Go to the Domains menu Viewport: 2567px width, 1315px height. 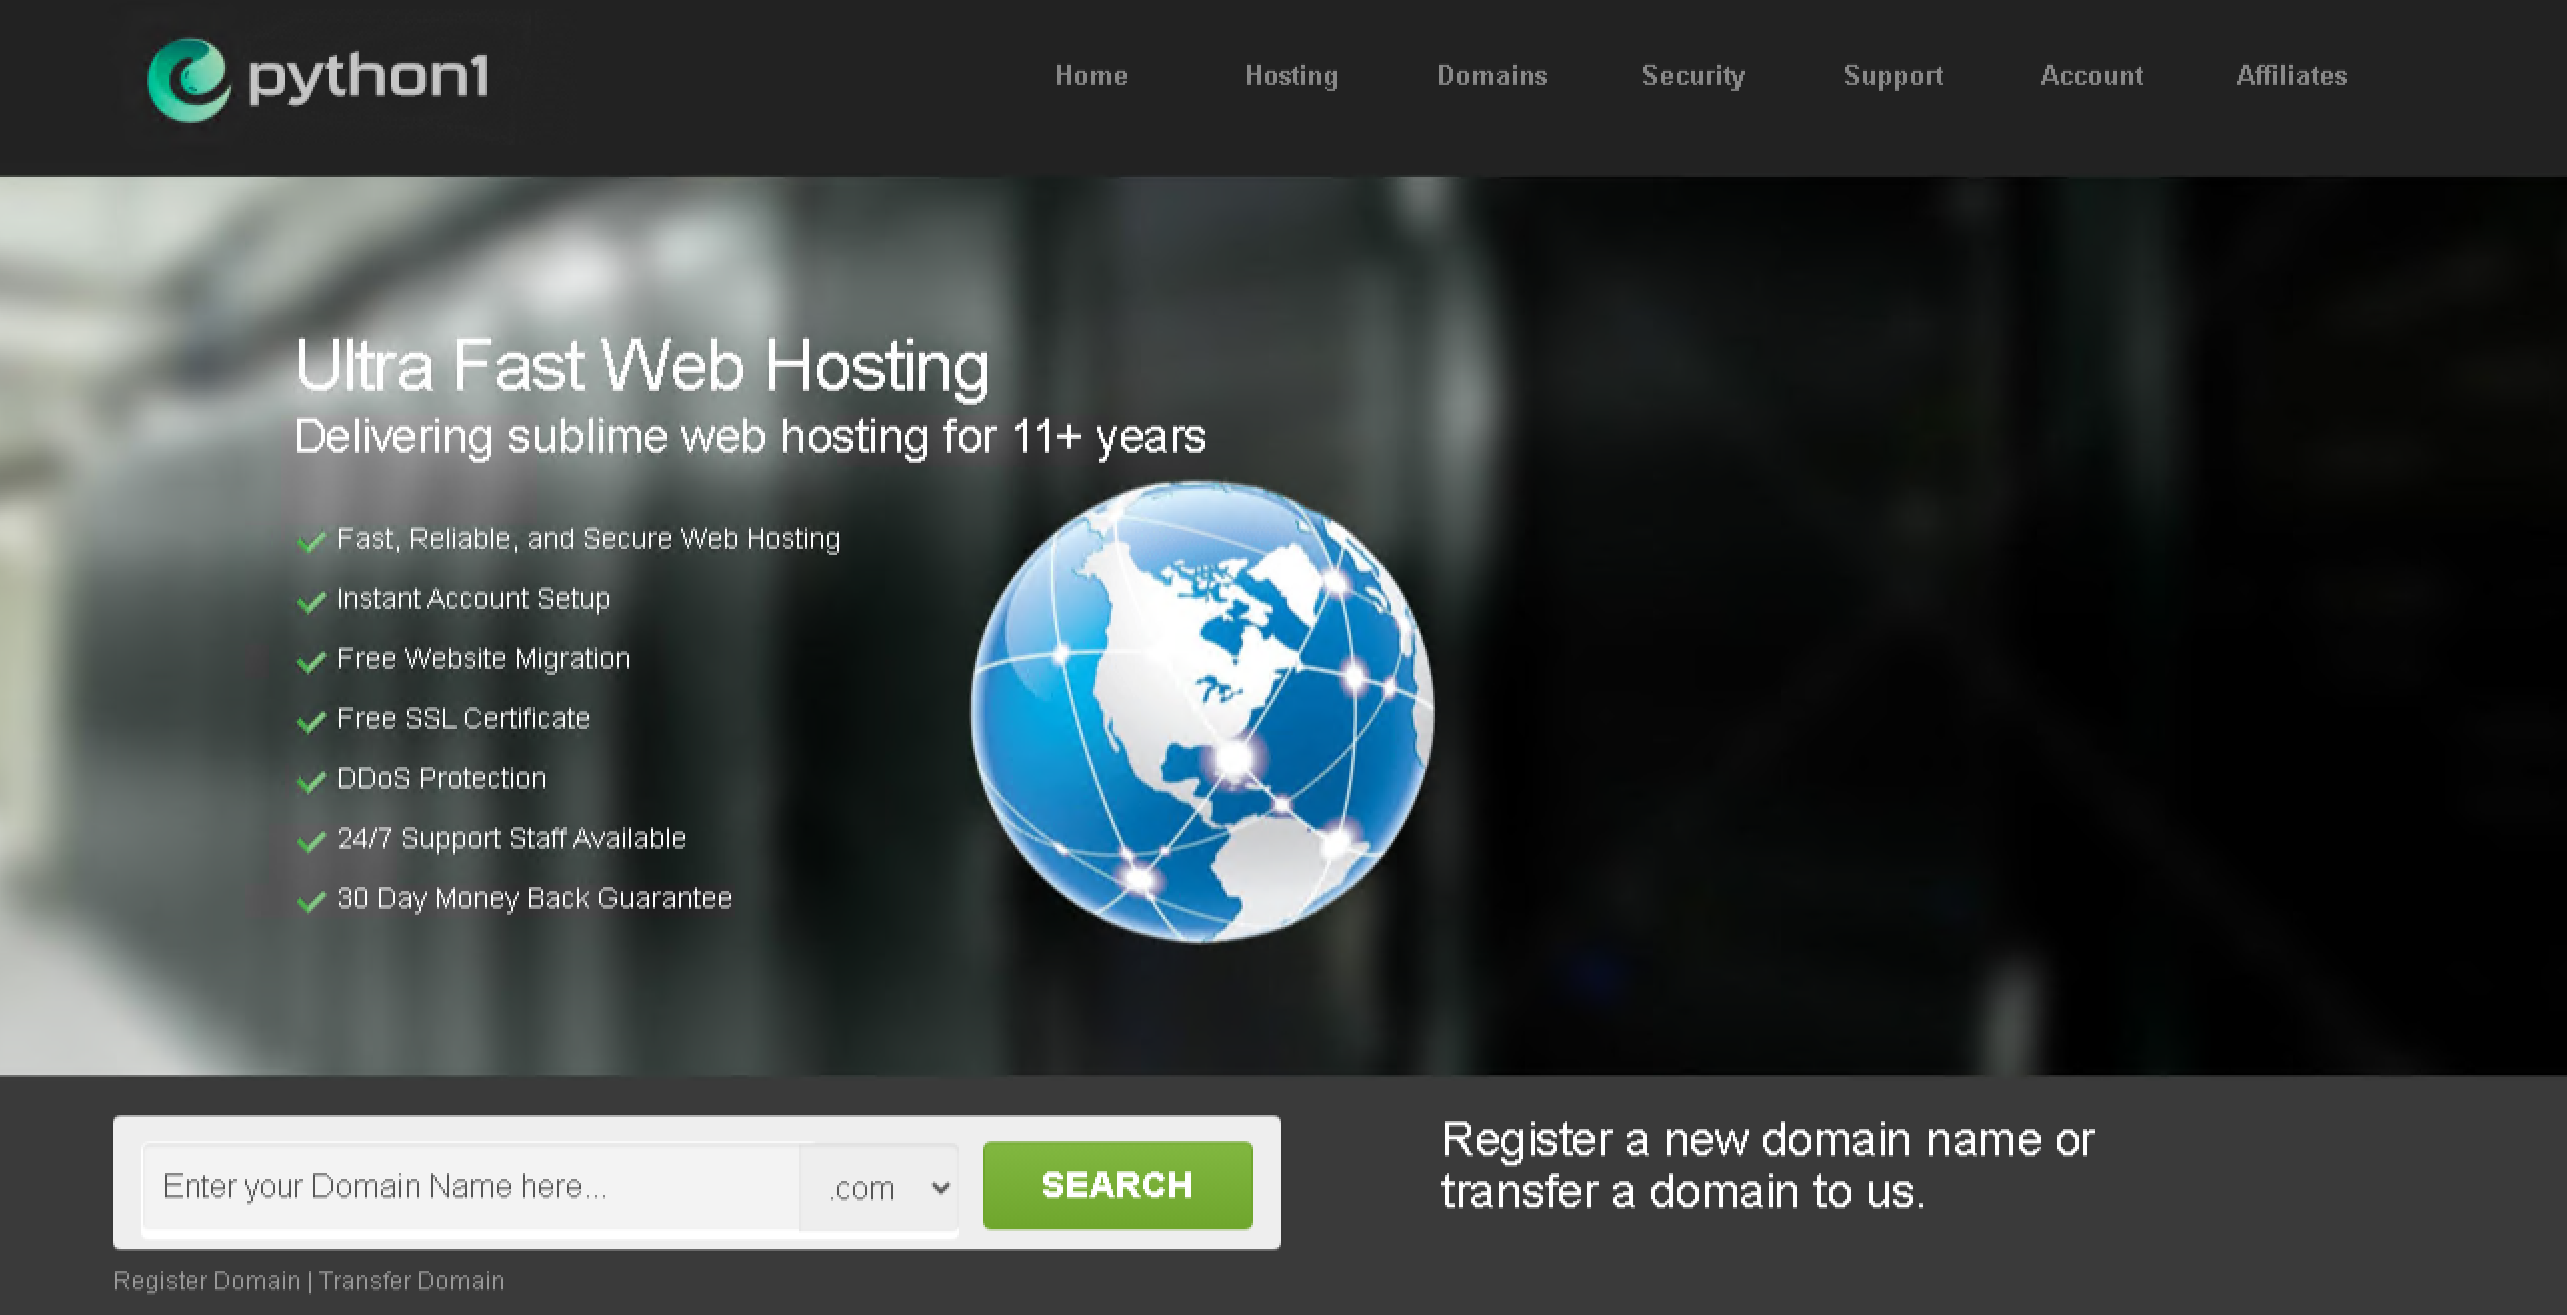tap(1492, 76)
